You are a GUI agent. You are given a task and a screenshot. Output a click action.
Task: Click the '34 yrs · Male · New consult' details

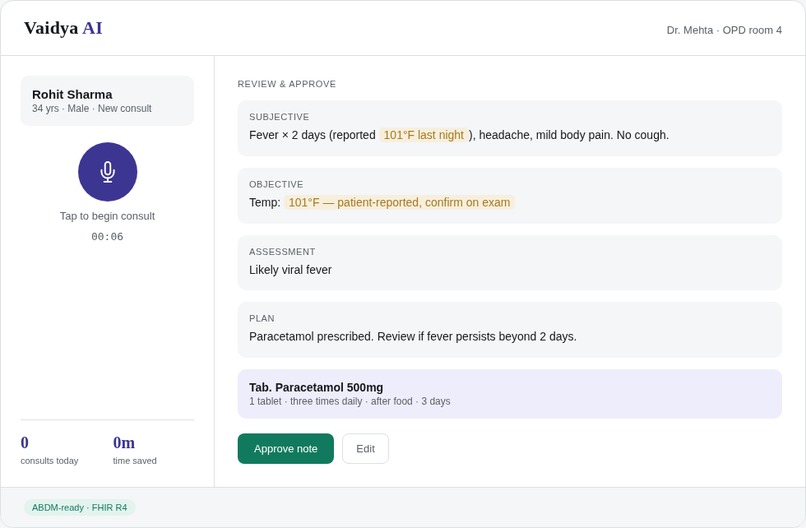coord(91,109)
